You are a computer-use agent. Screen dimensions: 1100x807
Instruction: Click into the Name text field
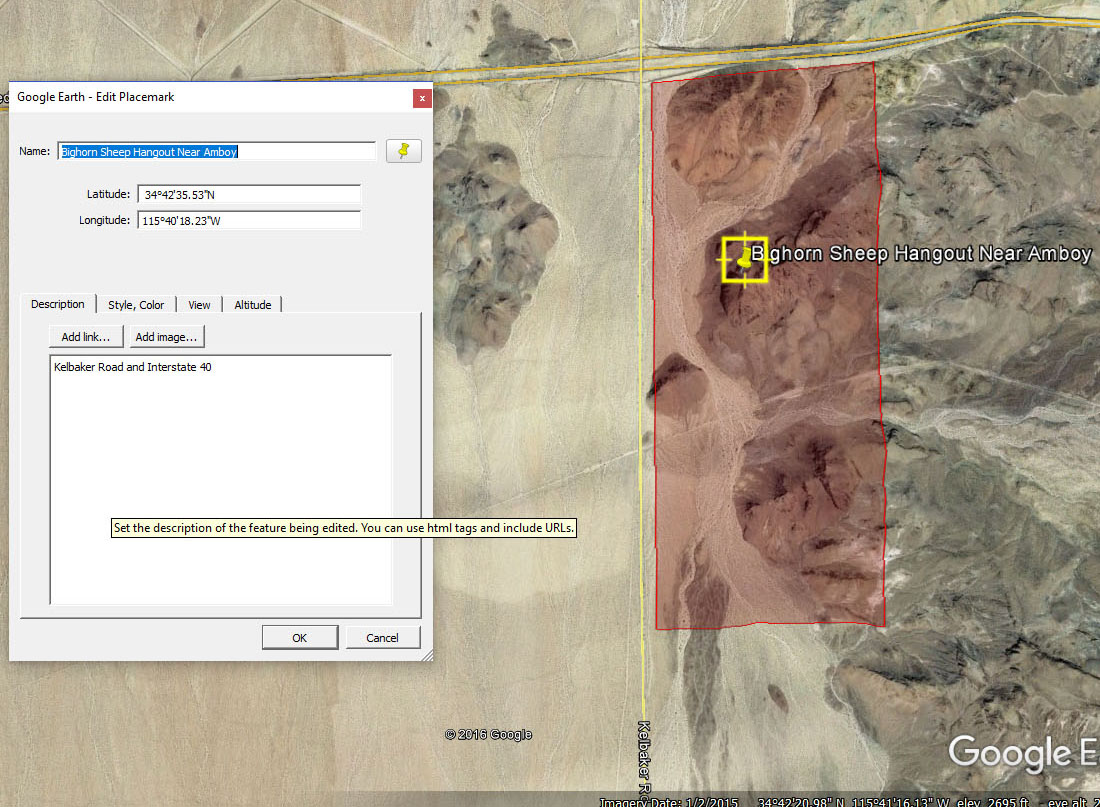216,152
